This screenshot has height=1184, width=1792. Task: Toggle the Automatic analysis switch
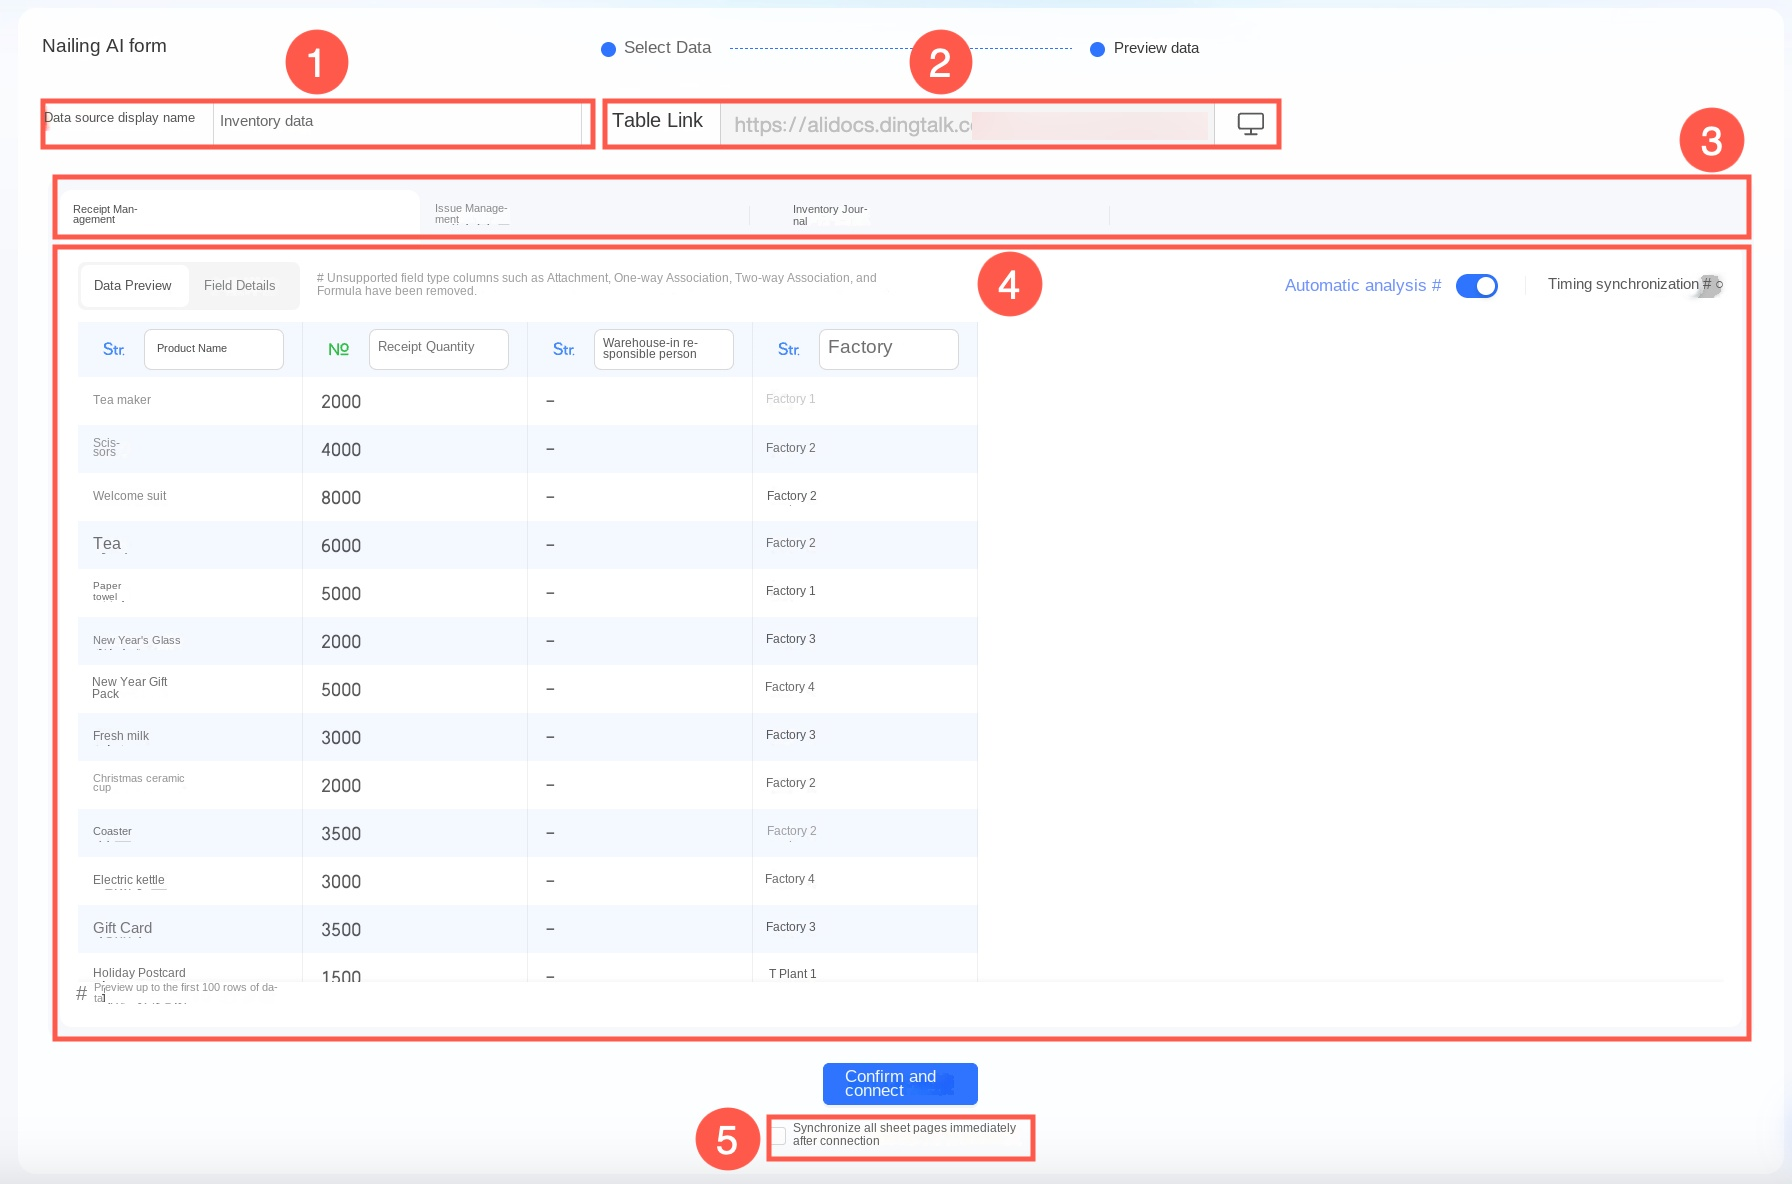point(1476,286)
